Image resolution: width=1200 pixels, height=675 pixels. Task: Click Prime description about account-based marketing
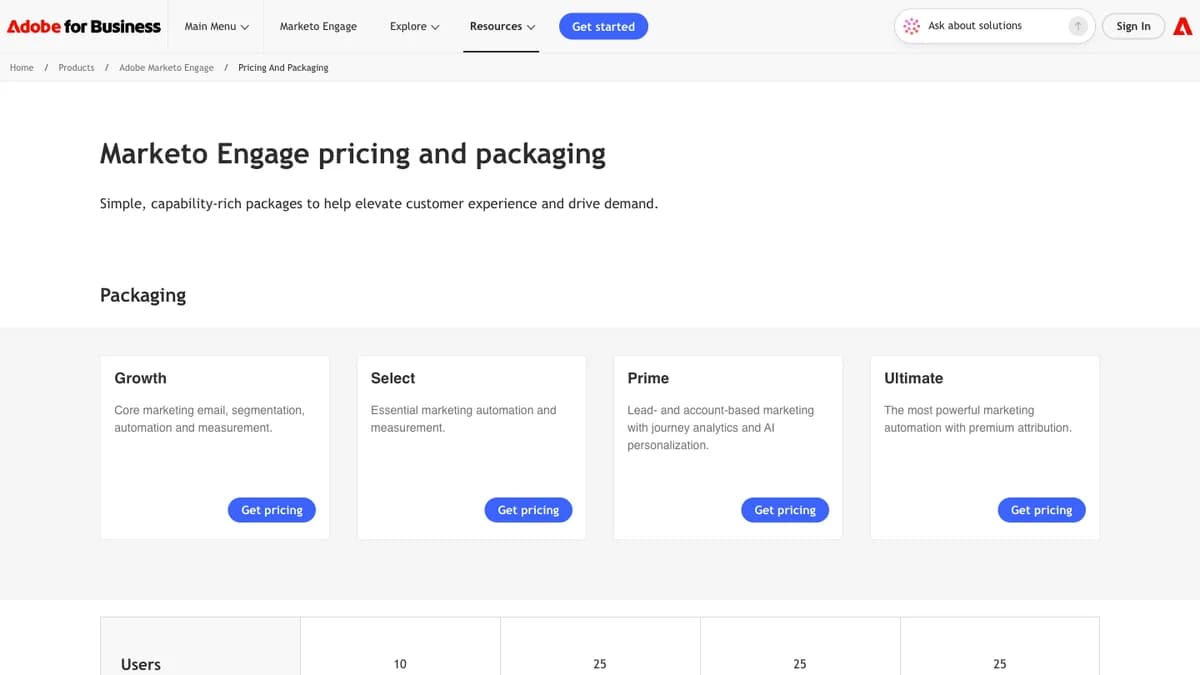721,428
